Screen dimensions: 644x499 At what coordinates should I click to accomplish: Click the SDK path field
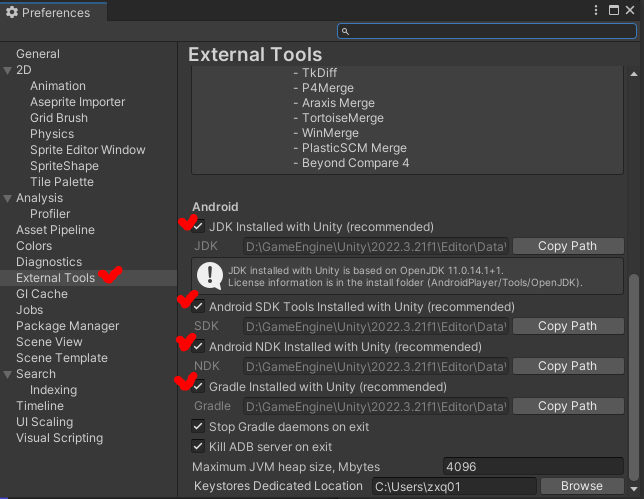click(376, 327)
